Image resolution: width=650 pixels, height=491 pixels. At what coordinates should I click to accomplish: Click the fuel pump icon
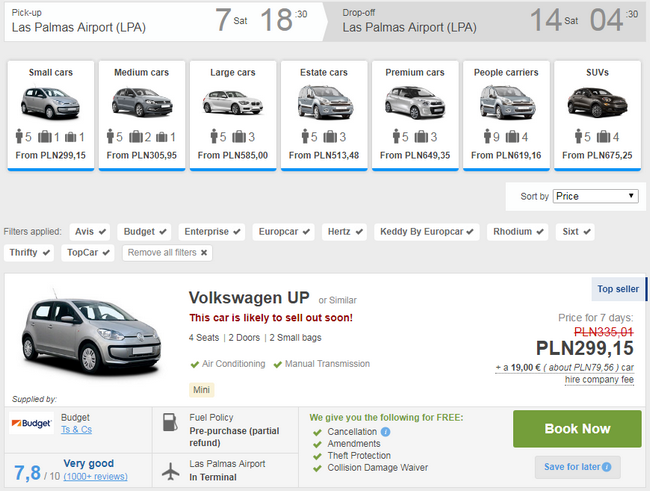(x=170, y=422)
